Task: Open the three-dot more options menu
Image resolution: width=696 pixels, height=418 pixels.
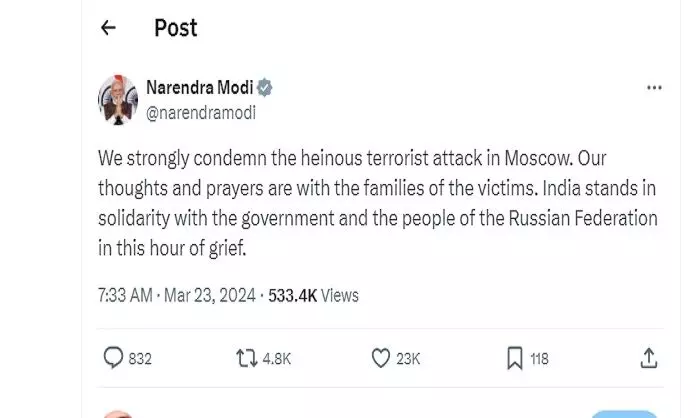Action: [x=654, y=88]
